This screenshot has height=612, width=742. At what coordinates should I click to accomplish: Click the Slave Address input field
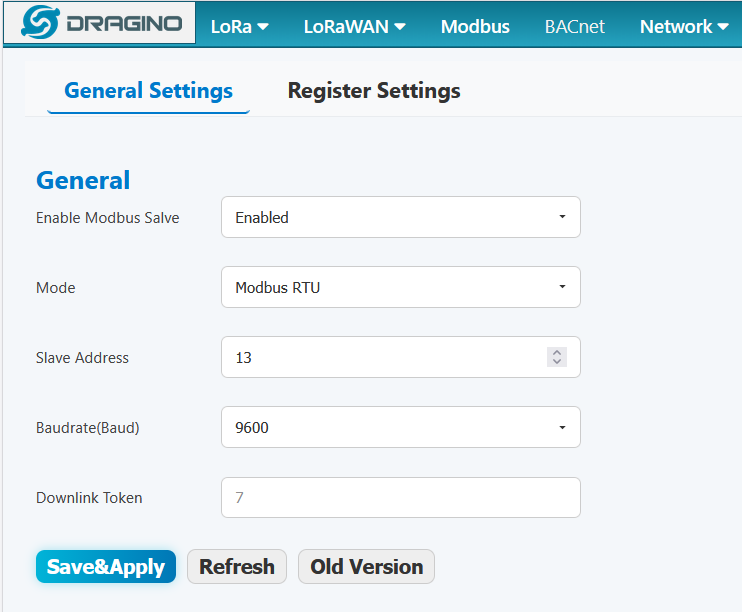point(401,357)
